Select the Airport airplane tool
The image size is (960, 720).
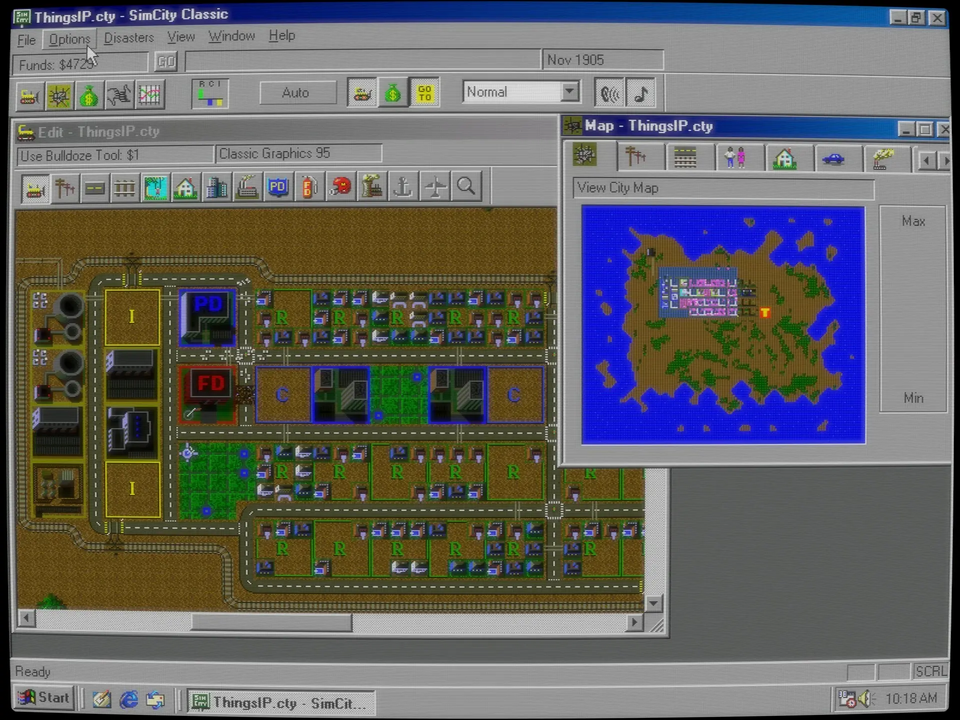pos(435,187)
